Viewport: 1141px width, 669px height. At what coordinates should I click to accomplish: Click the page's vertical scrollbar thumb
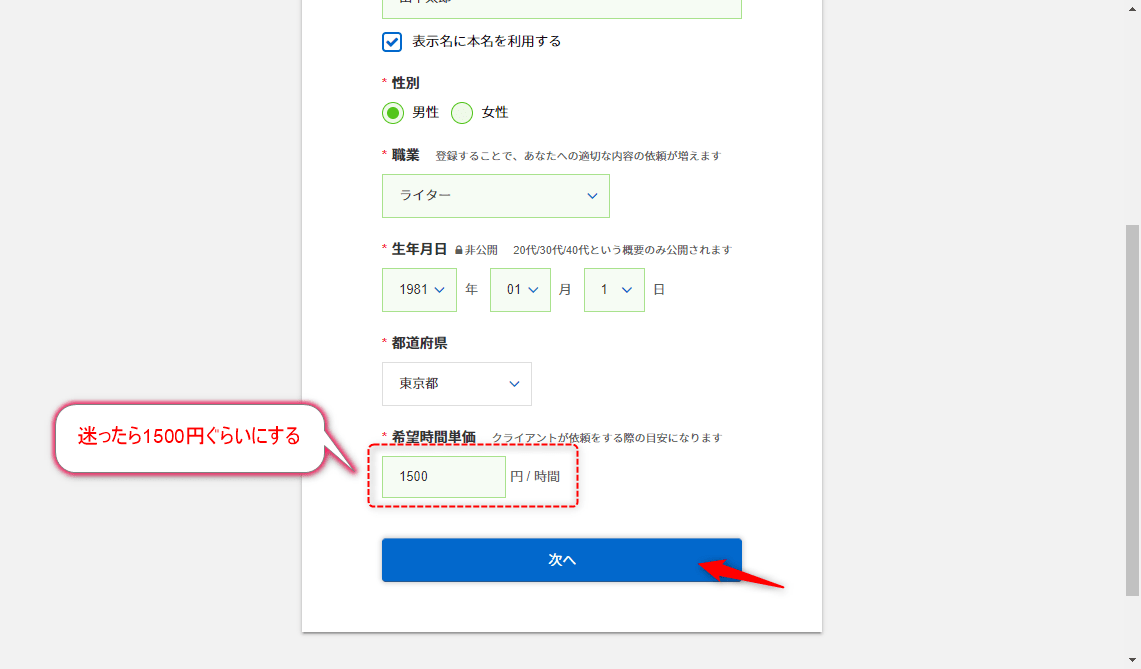[1132, 410]
